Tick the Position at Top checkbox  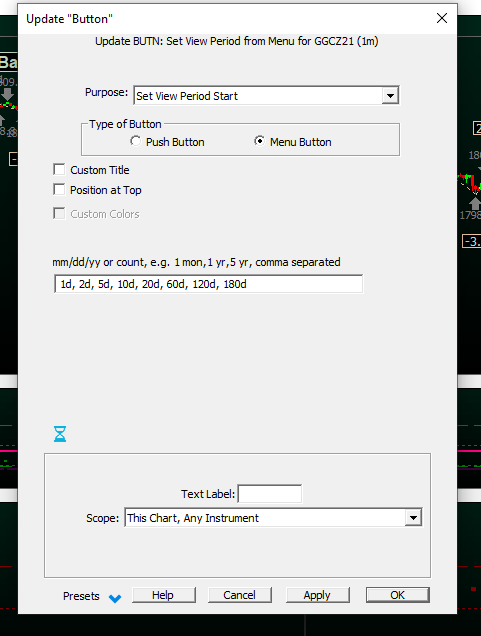59,189
